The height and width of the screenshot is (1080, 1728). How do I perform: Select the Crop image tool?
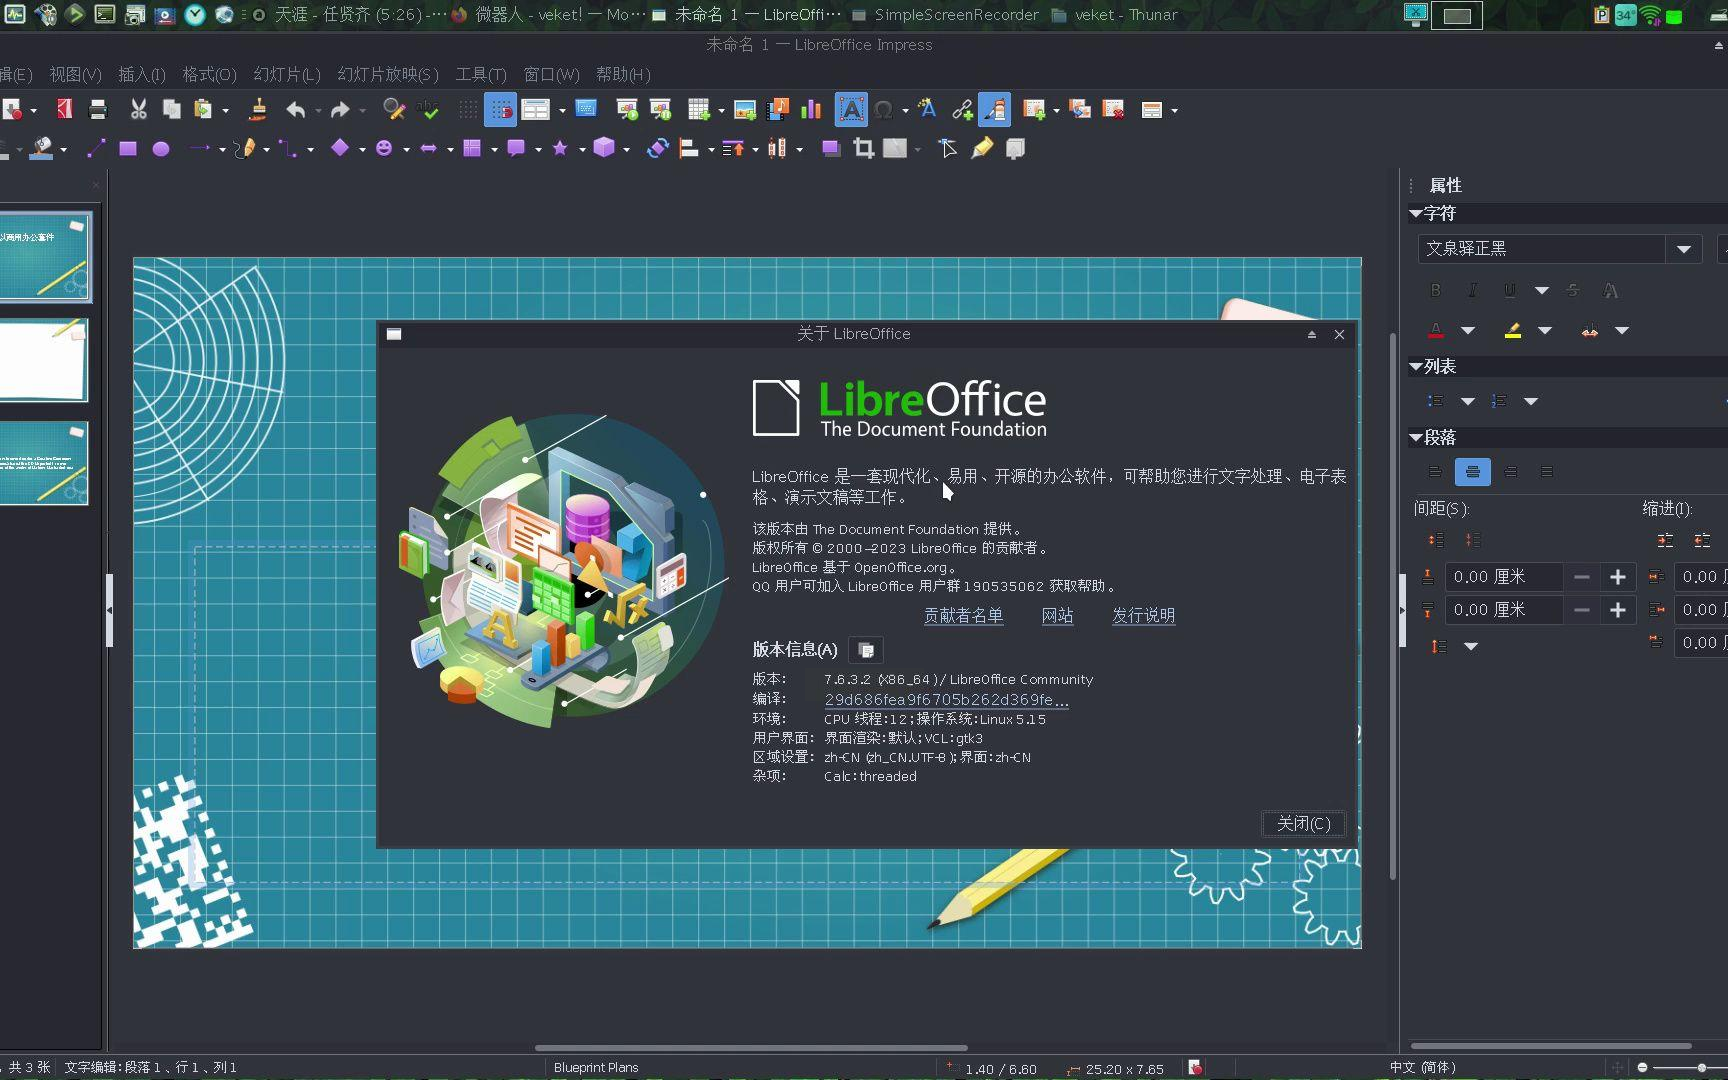[x=864, y=148]
